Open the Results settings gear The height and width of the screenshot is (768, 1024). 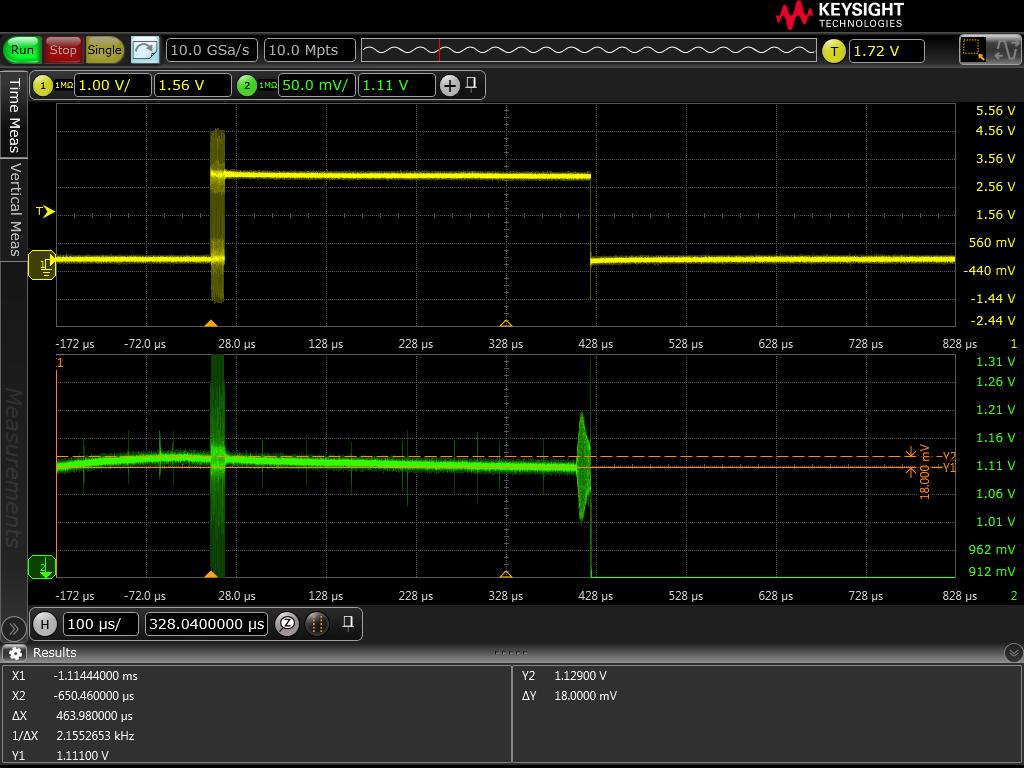(15, 653)
